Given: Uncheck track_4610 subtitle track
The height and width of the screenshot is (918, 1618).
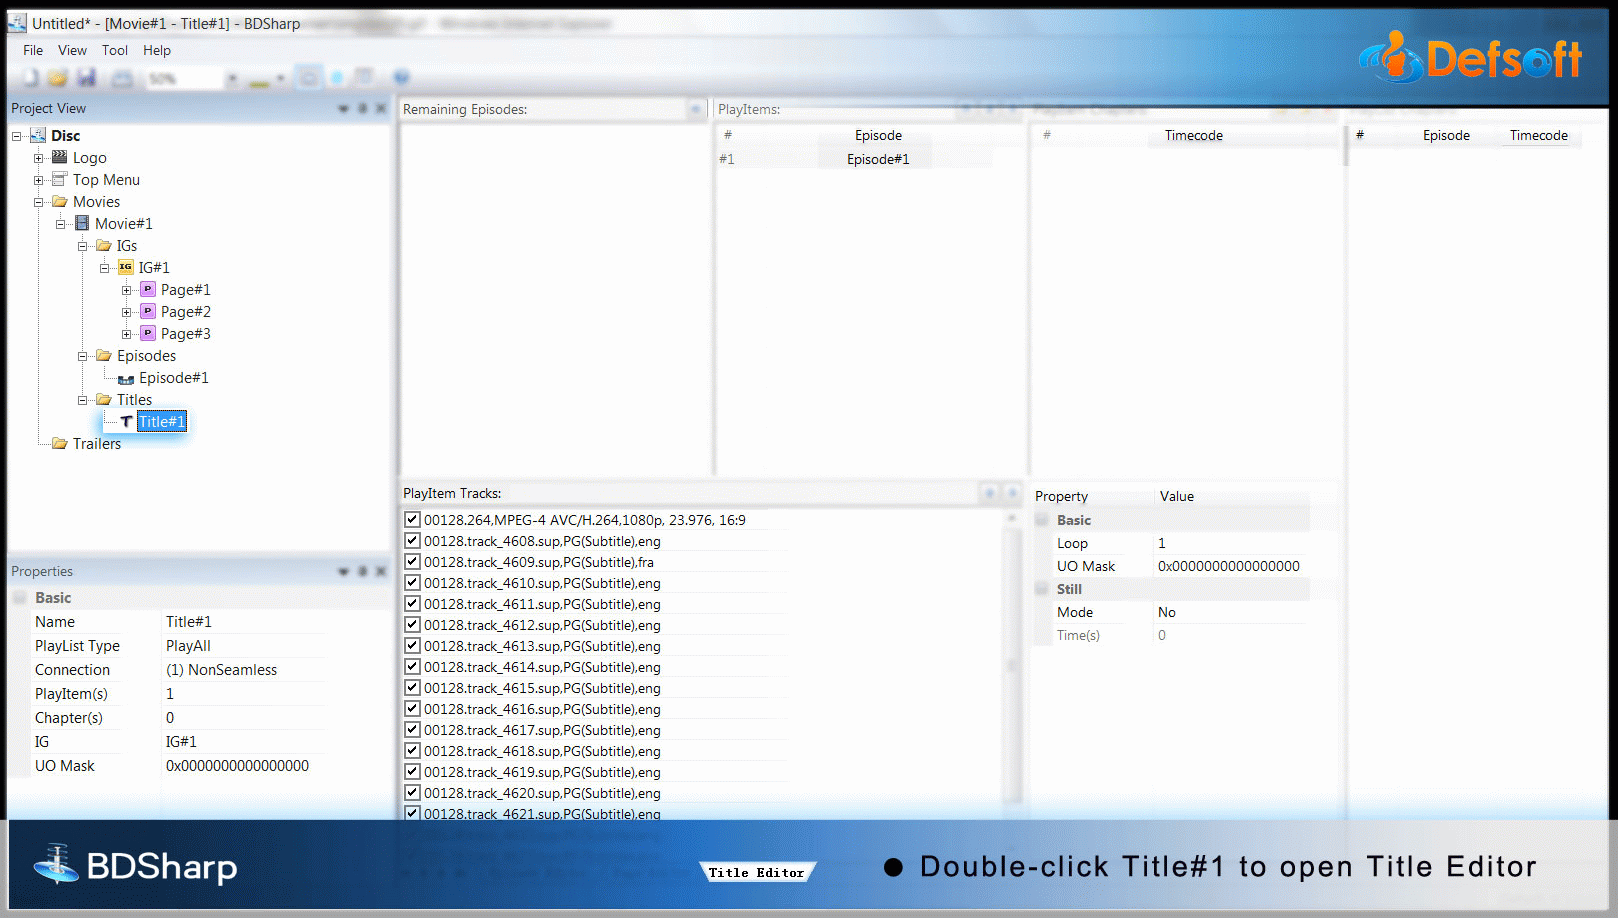Looking at the screenshot, I should pyautogui.click(x=412, y=582).
